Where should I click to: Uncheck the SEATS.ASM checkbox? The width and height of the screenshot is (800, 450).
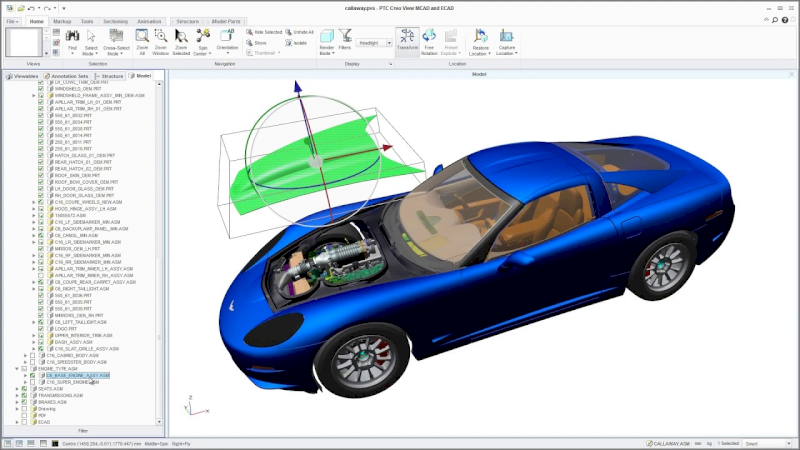click(25, 388)
